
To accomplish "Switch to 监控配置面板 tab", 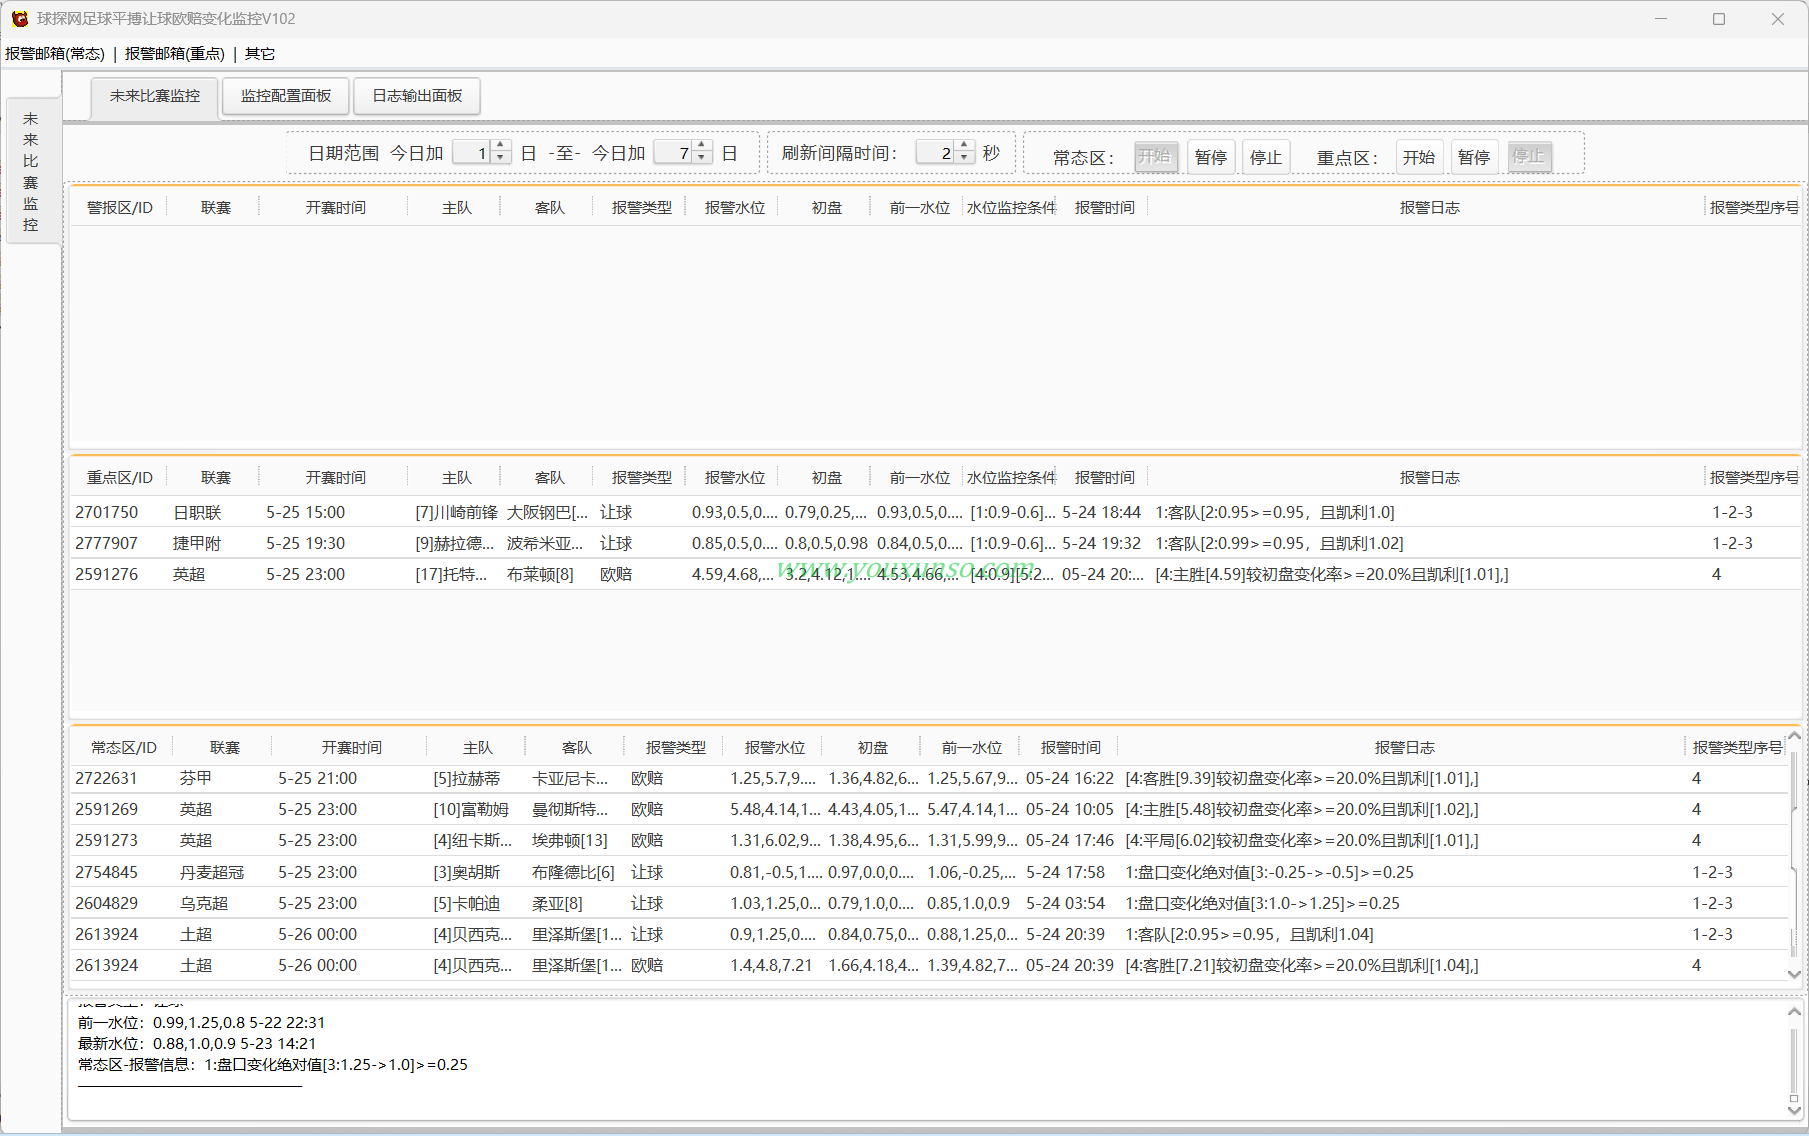I will click(285, 96).
